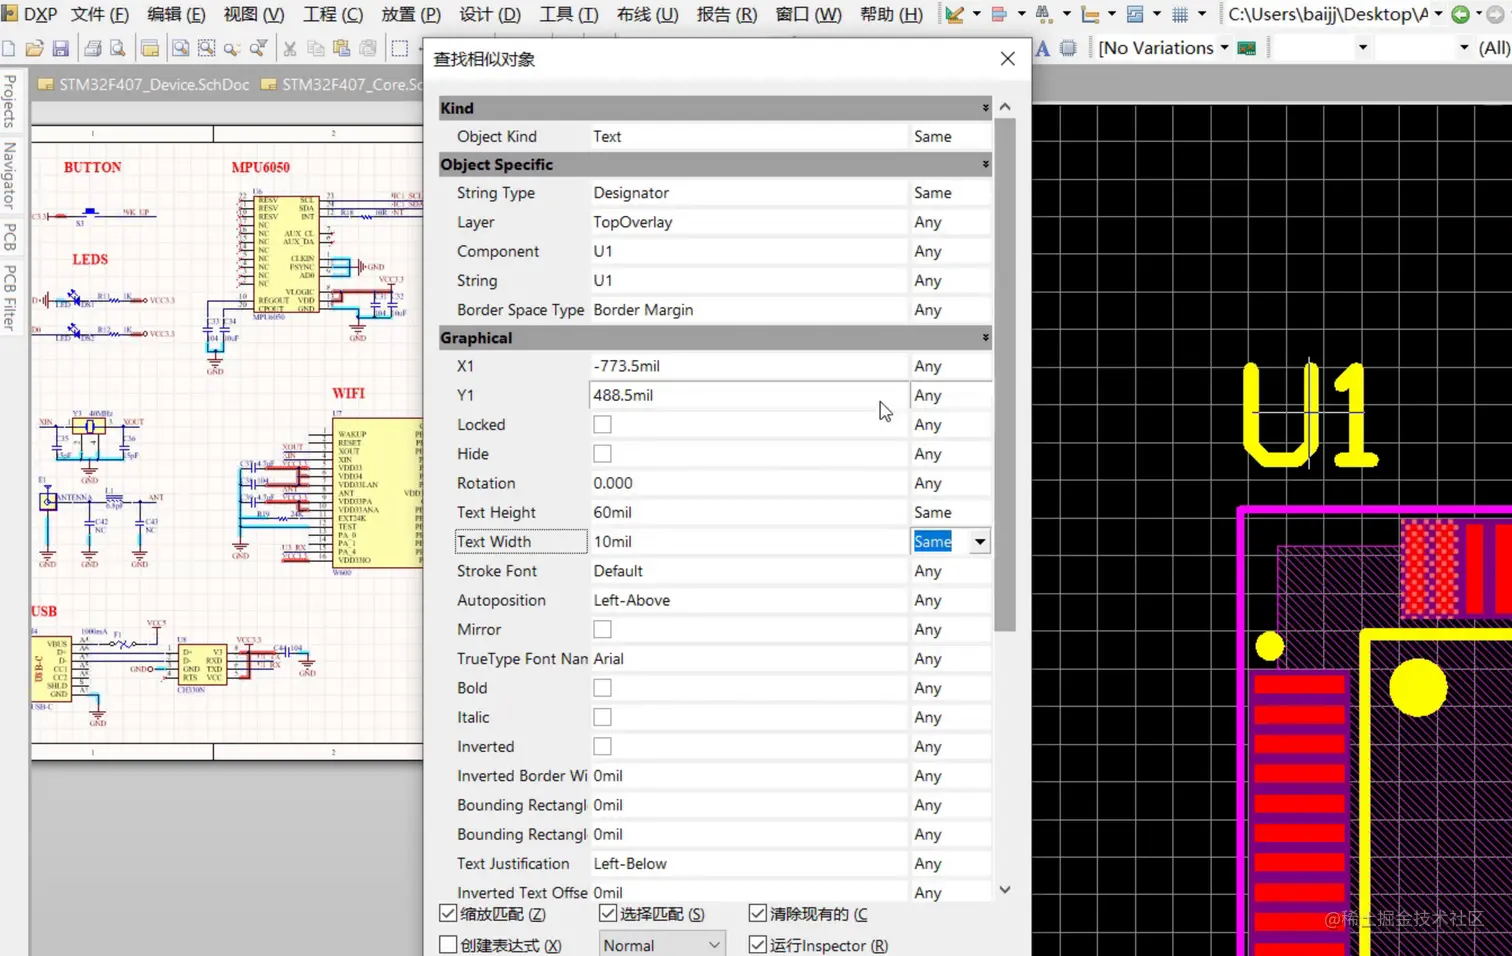Click the dashed rectangle selection icon

pos(399,48)
